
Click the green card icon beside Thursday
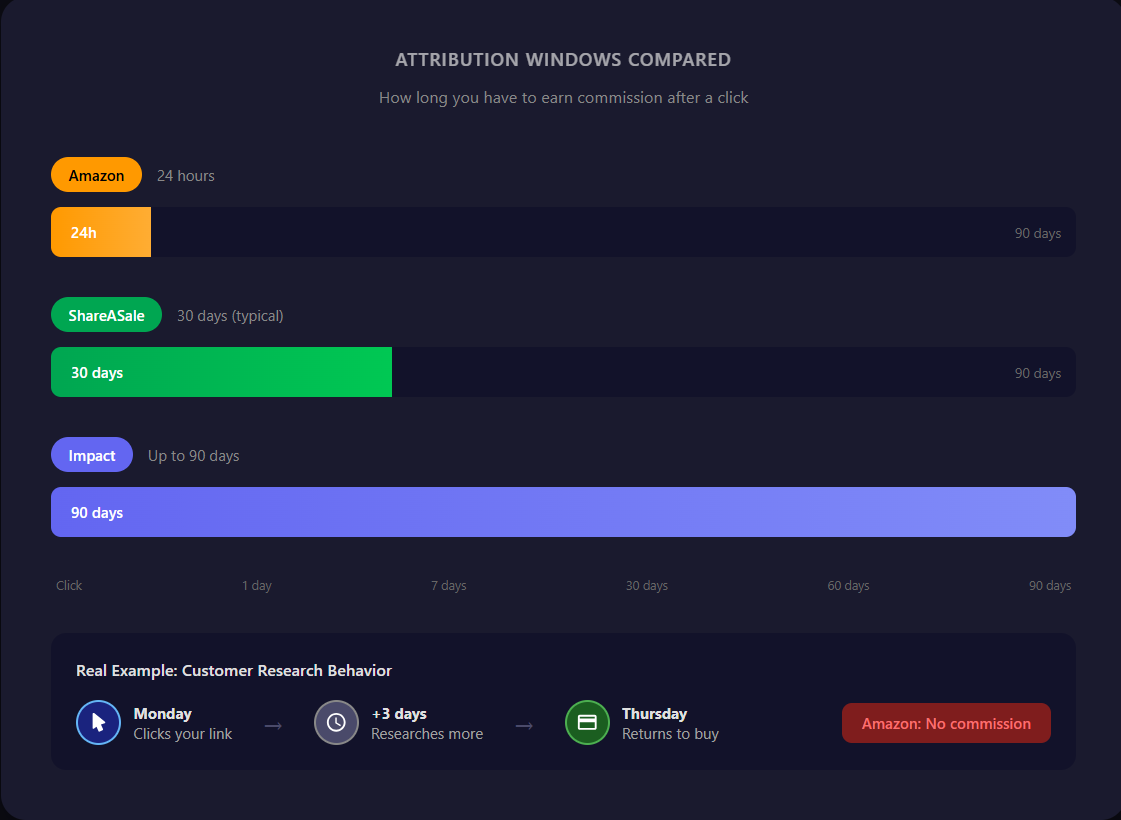[587, 722]
